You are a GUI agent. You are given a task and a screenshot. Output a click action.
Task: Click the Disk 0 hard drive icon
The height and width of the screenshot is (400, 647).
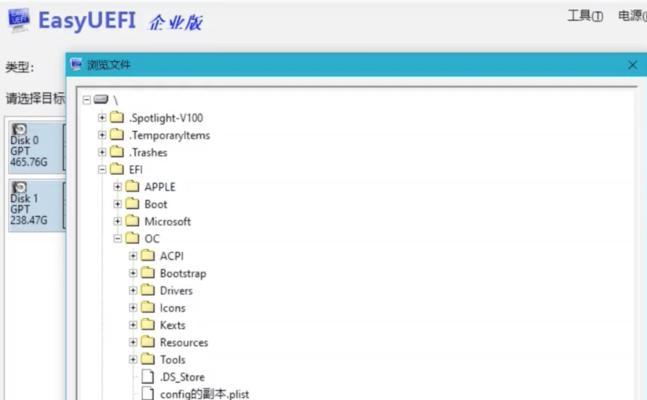19,129
